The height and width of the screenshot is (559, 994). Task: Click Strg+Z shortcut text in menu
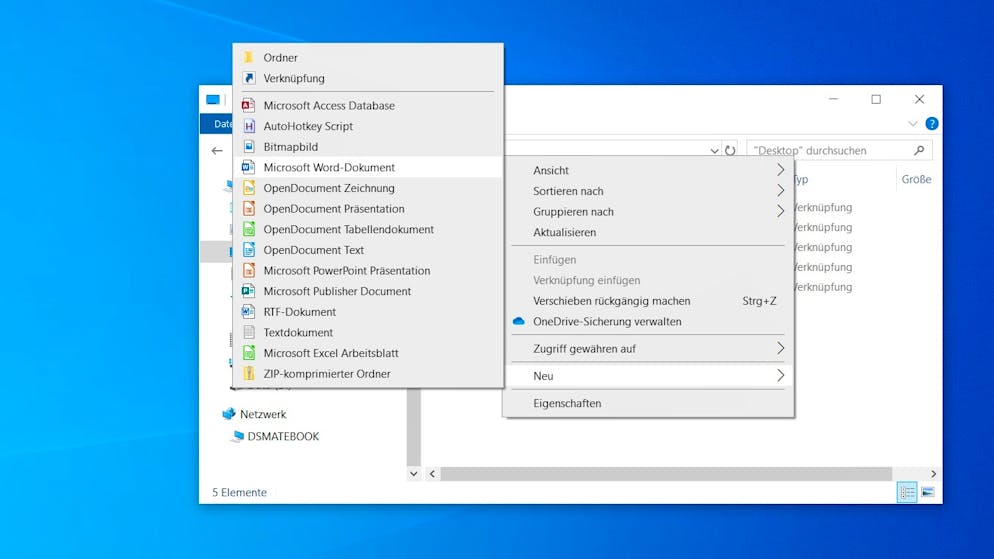759,301
